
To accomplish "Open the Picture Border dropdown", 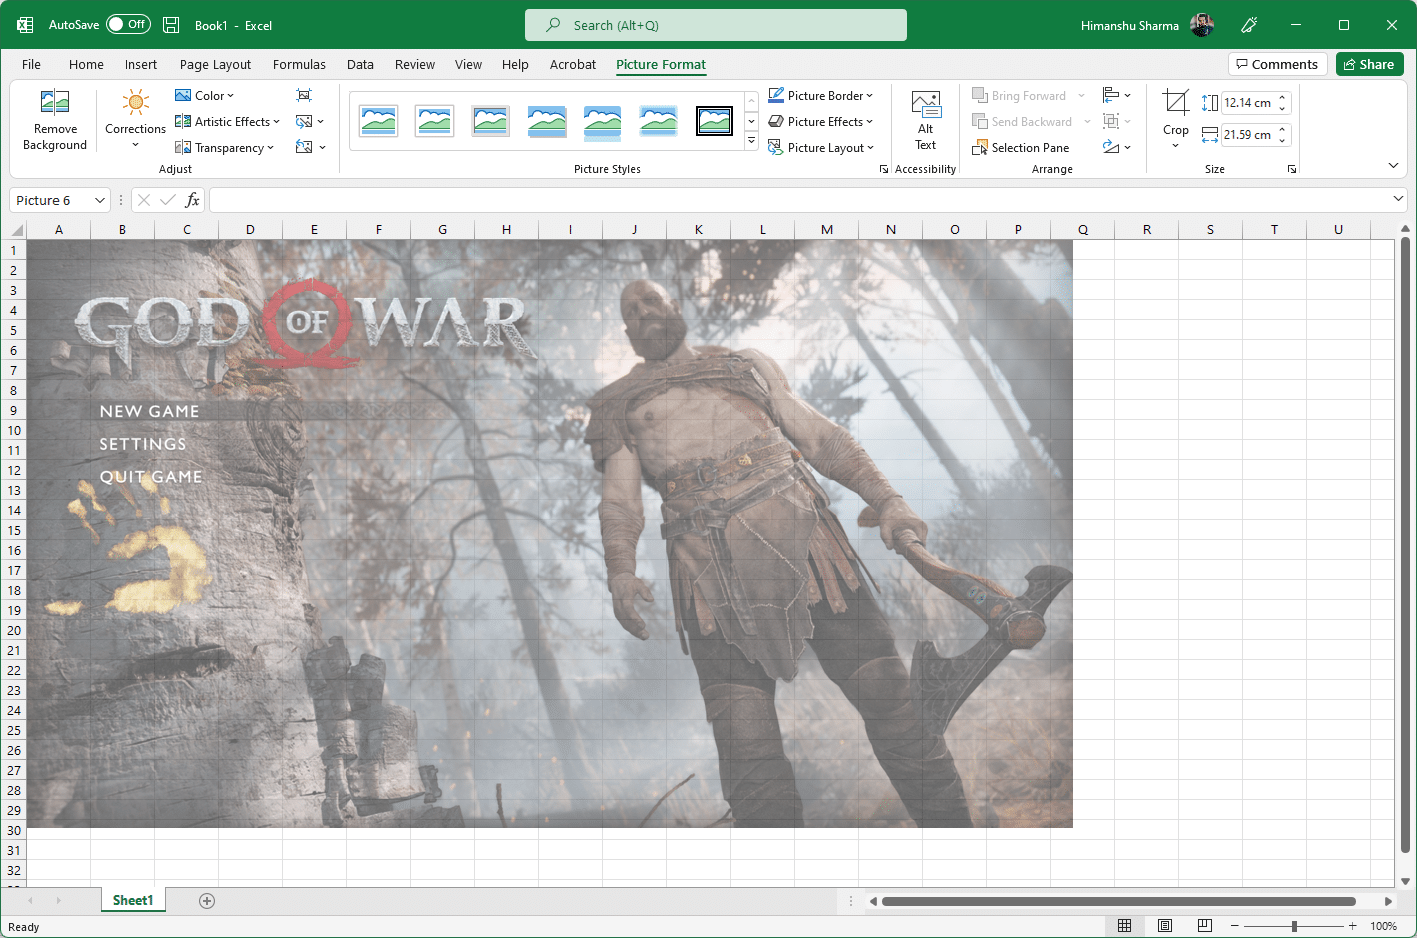I will (x=821, y=96).
